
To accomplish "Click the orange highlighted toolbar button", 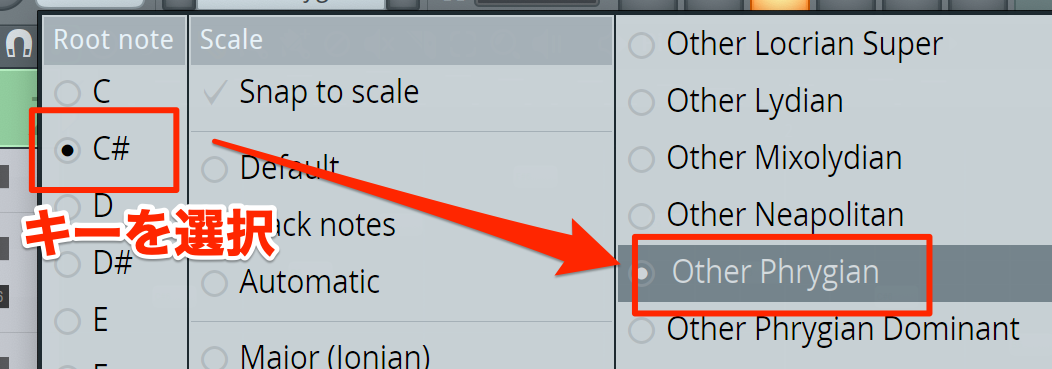I will [780, 5].
